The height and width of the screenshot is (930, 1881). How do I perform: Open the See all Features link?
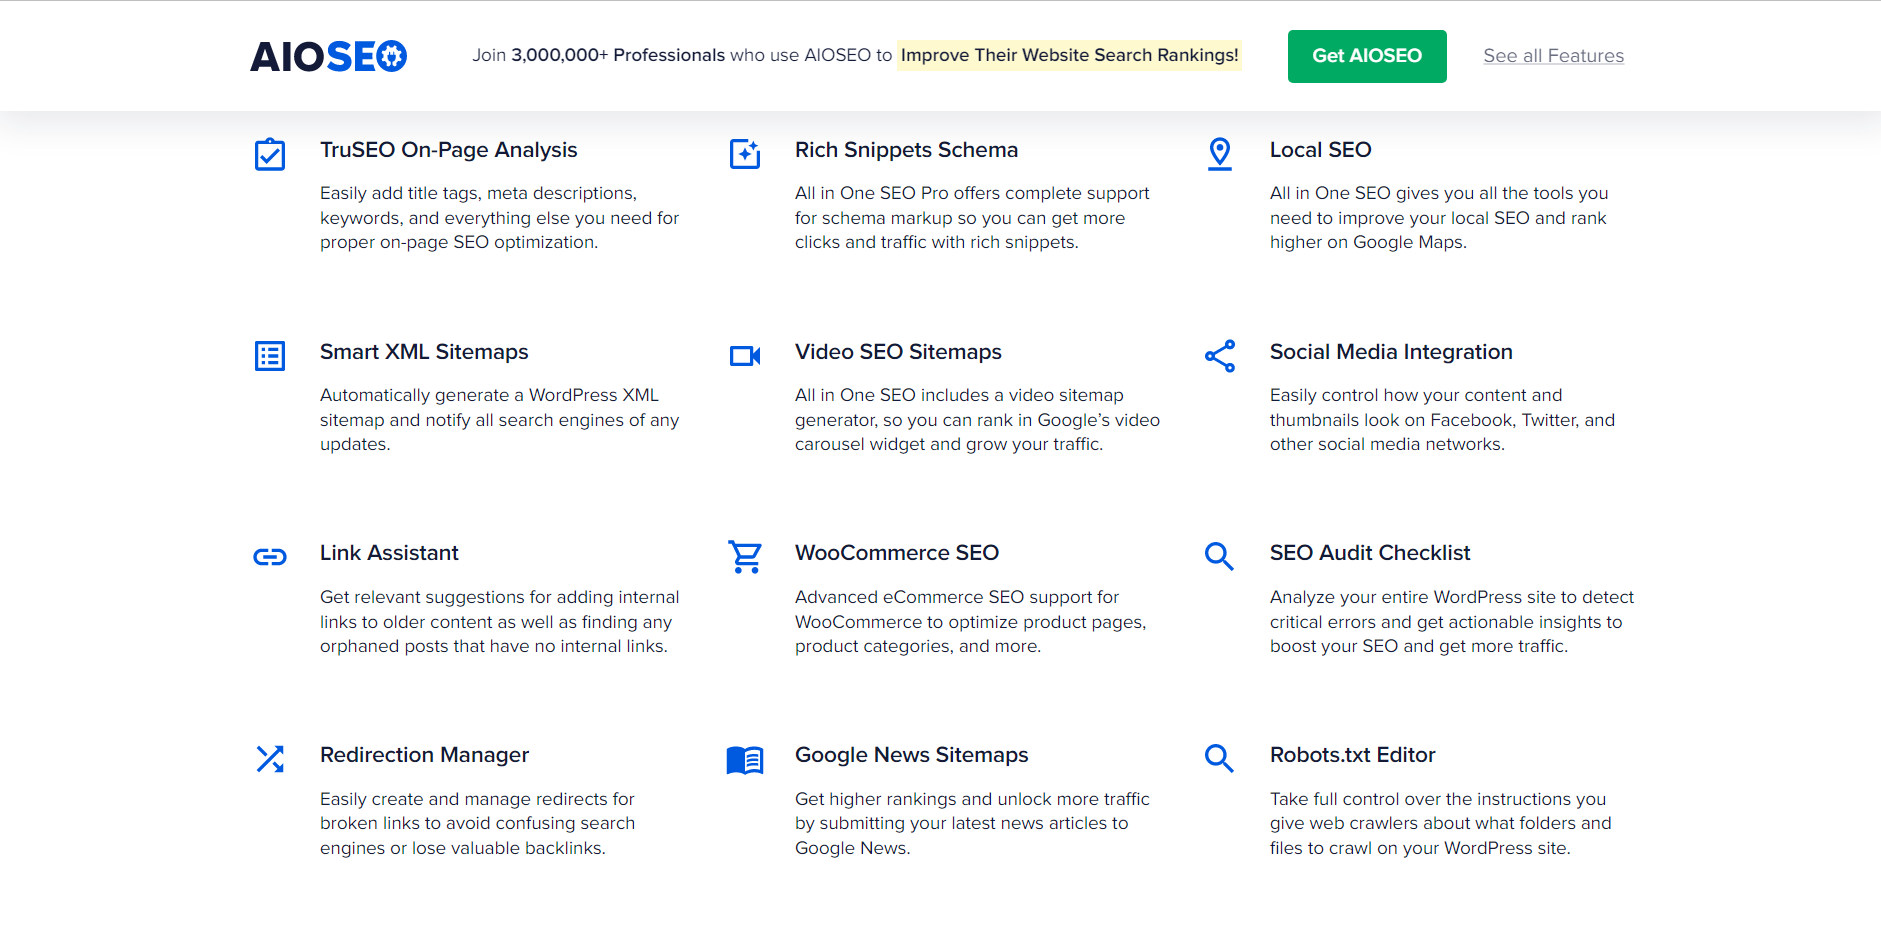tap(1553, 56)
